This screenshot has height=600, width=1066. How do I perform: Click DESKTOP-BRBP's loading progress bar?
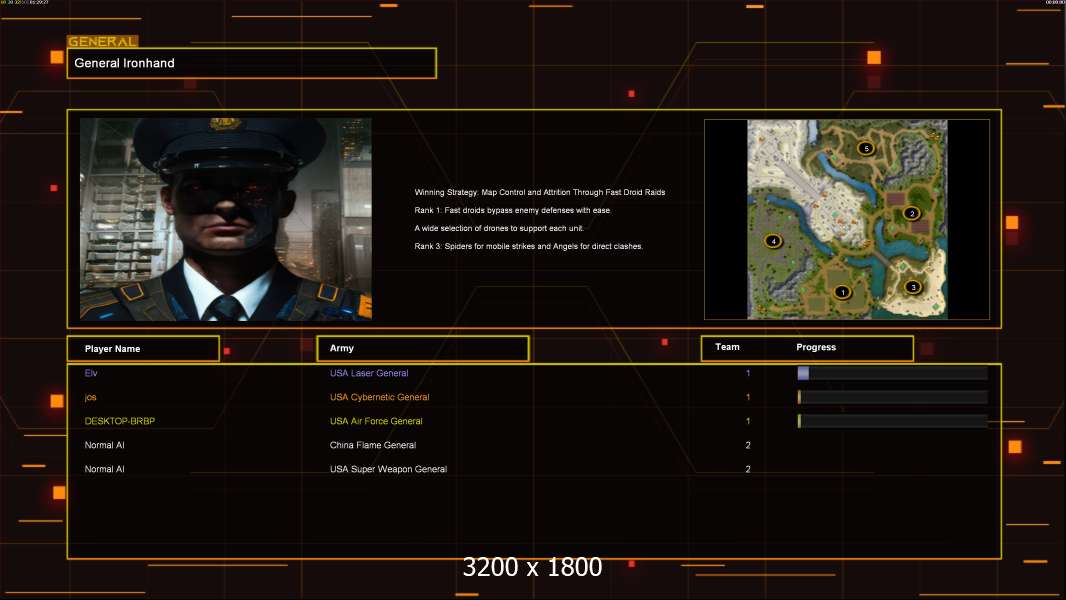893,421
